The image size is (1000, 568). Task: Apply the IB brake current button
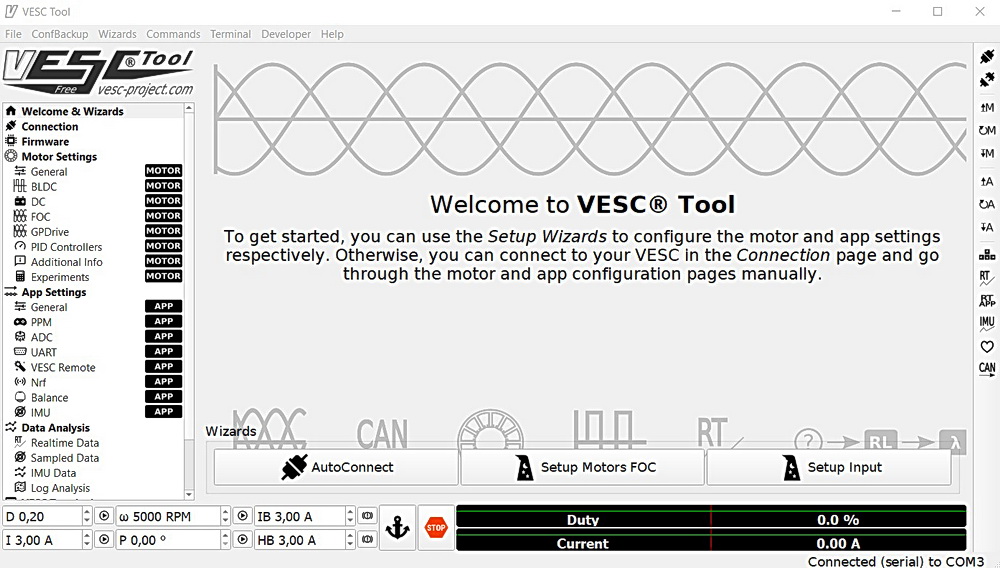[x=367, y=516]
